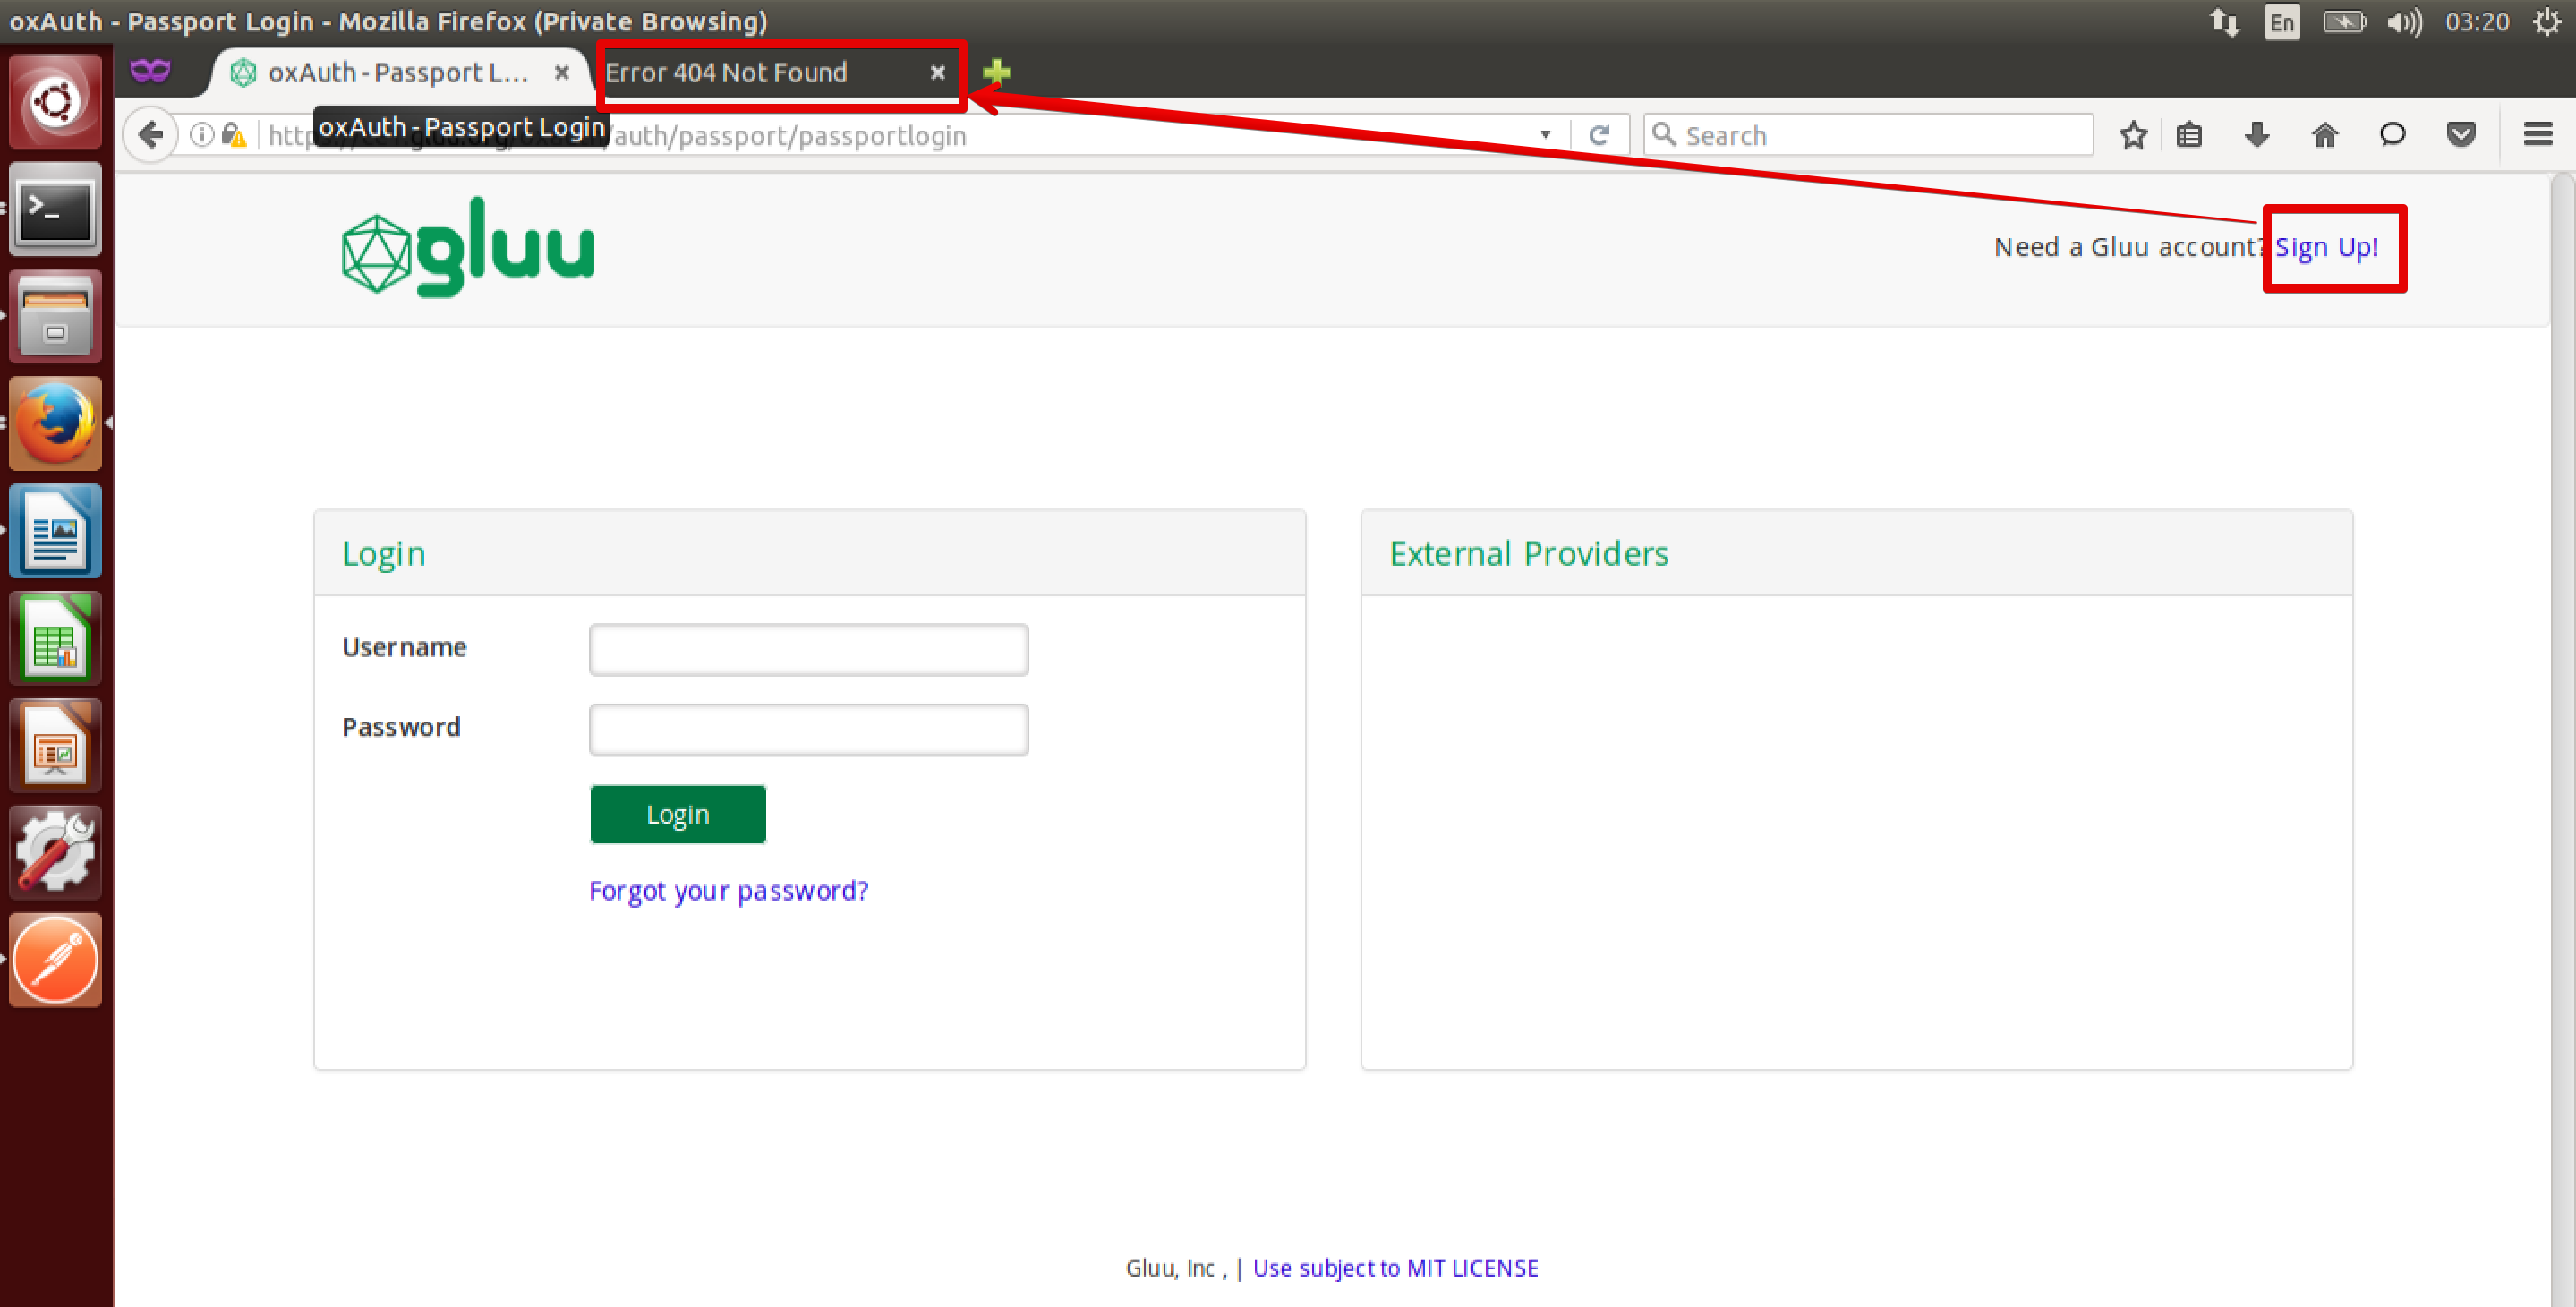
Task: Open LibreOffice Calc from the dock
Action: [55, 637]
